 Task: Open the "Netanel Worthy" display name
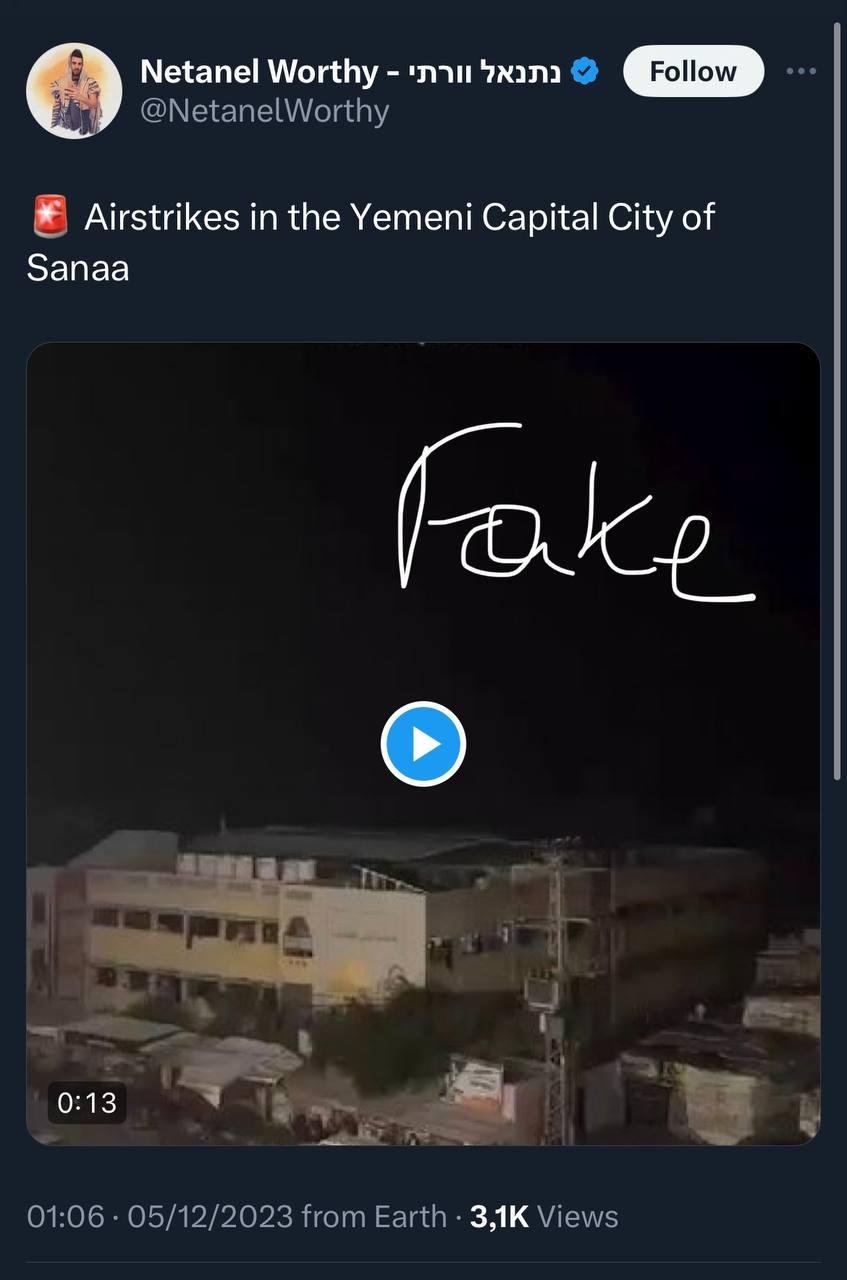(x=258, y=72)
